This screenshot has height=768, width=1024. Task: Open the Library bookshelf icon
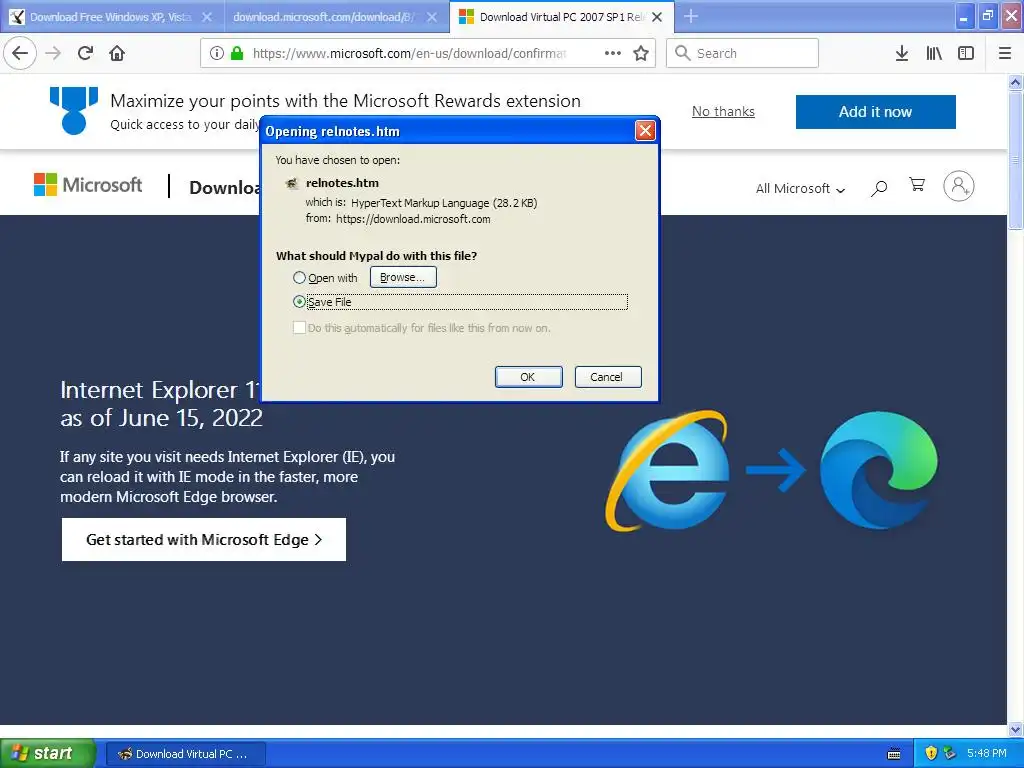point(934,53)
